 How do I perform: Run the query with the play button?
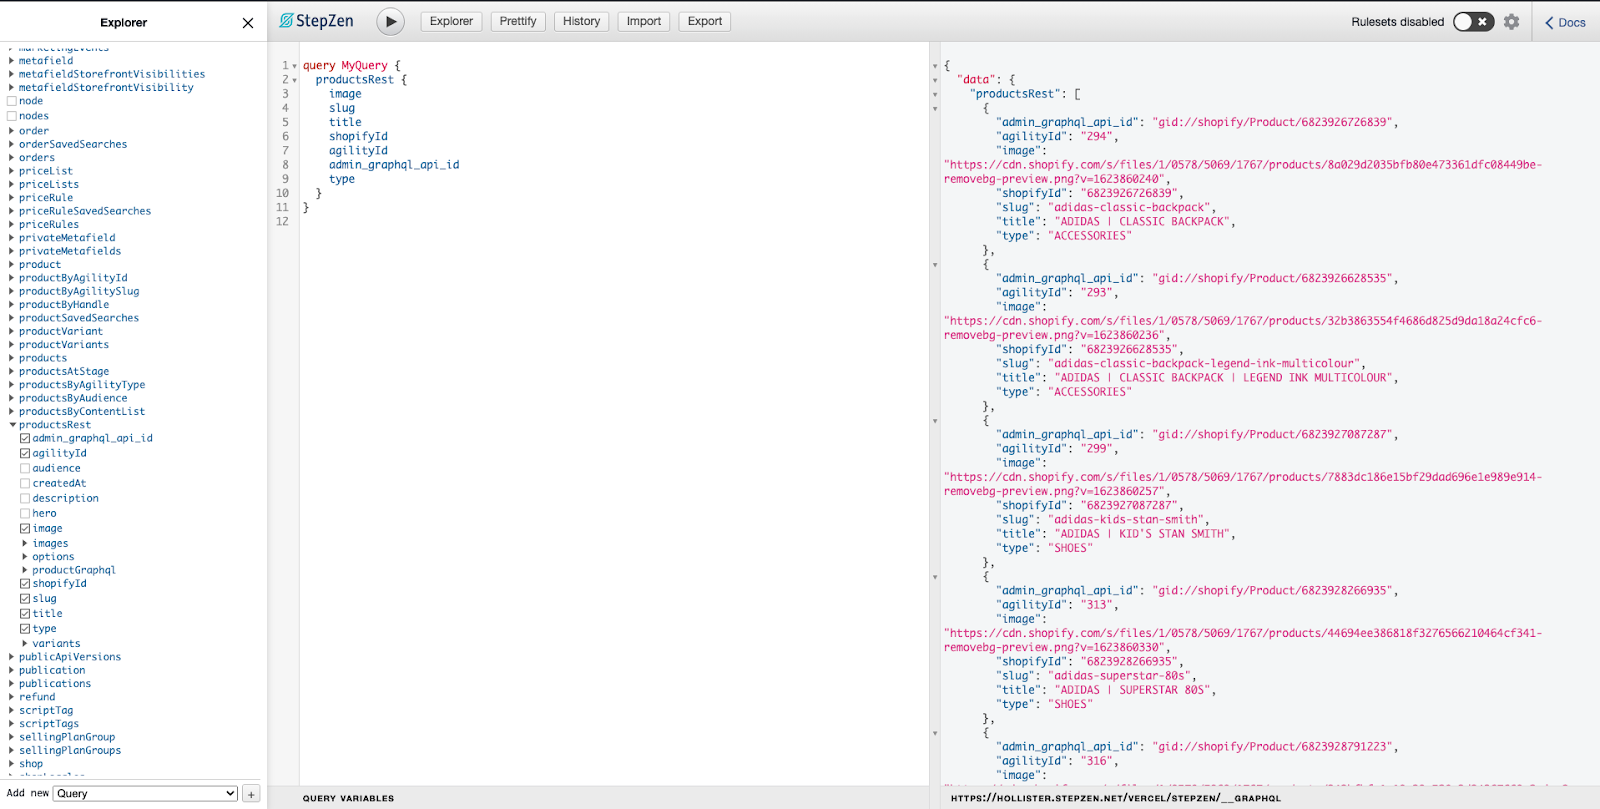[x=390, y=21]
